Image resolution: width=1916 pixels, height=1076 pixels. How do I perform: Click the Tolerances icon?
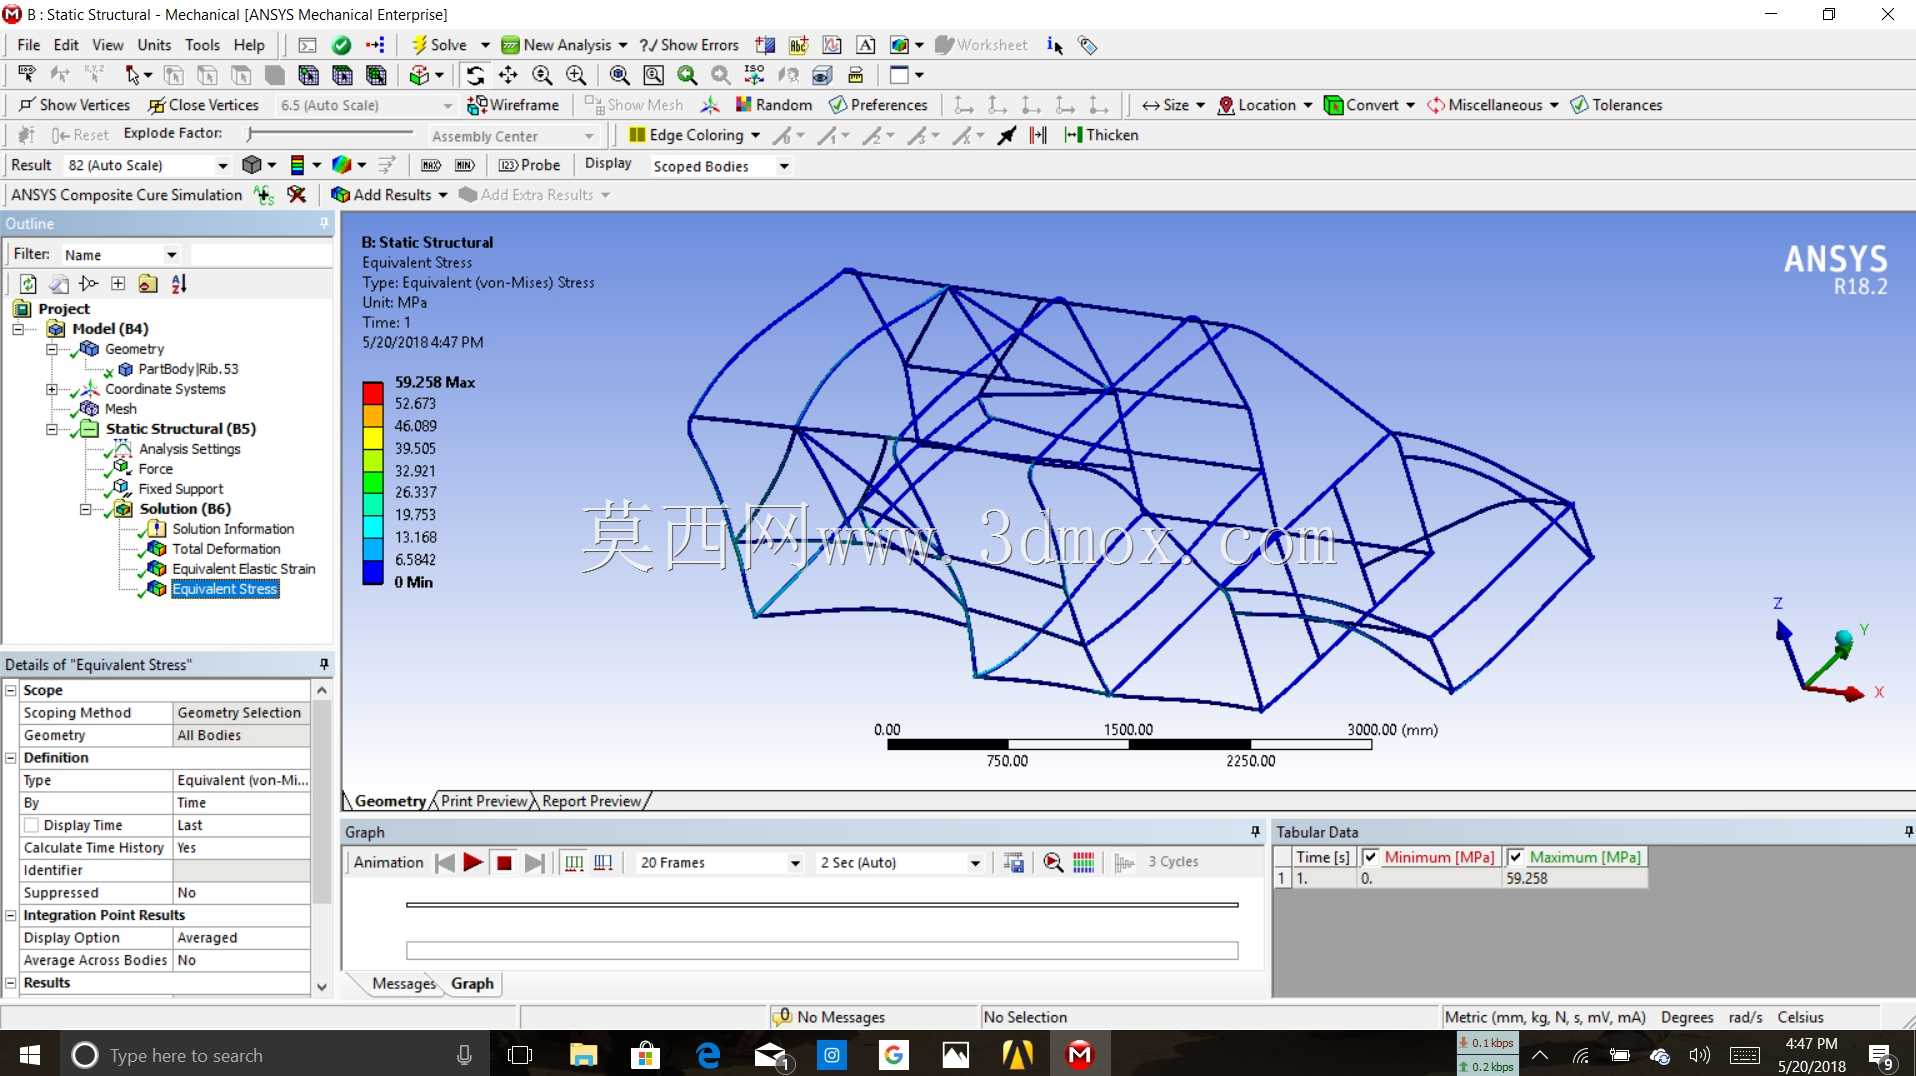click(1579, 105)
